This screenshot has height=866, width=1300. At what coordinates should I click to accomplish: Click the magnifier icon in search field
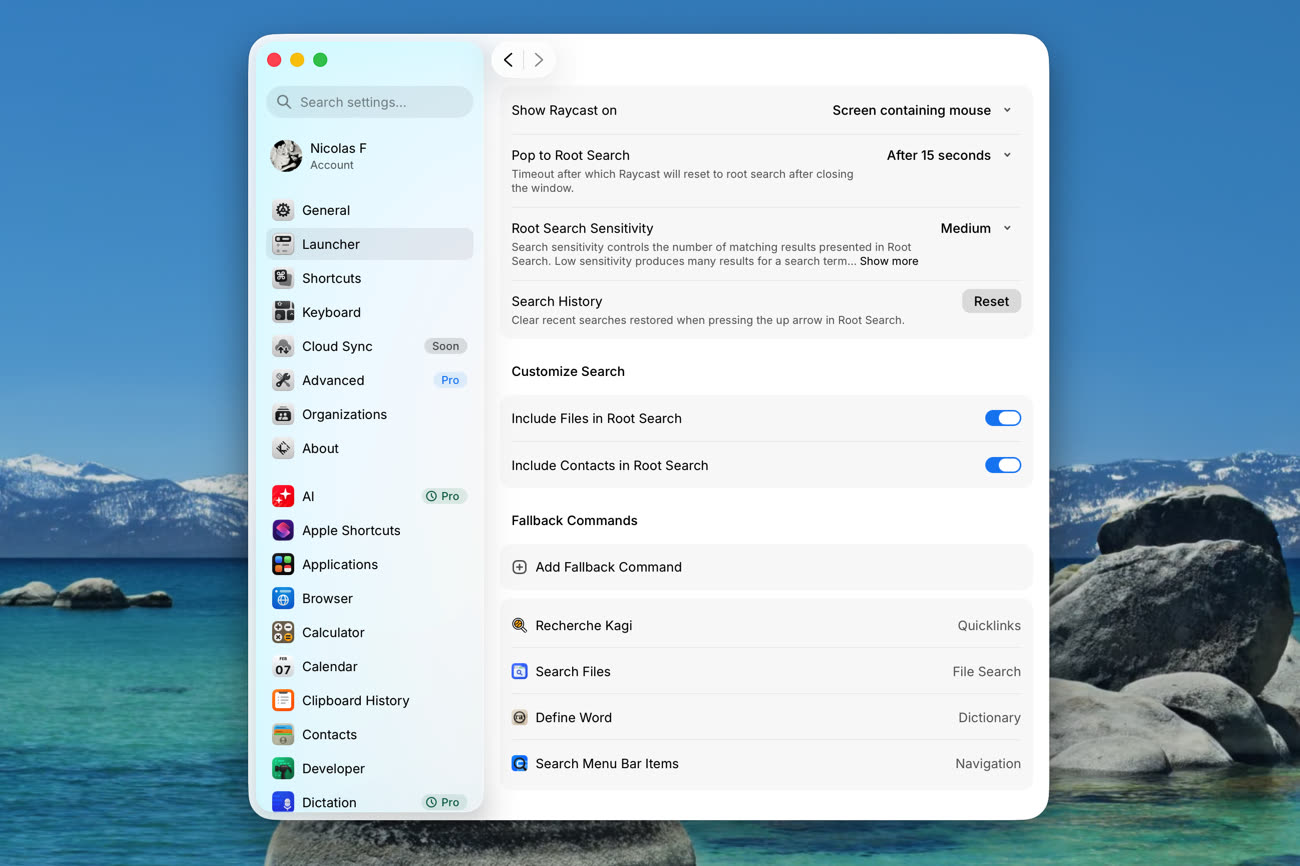point(284,102)
